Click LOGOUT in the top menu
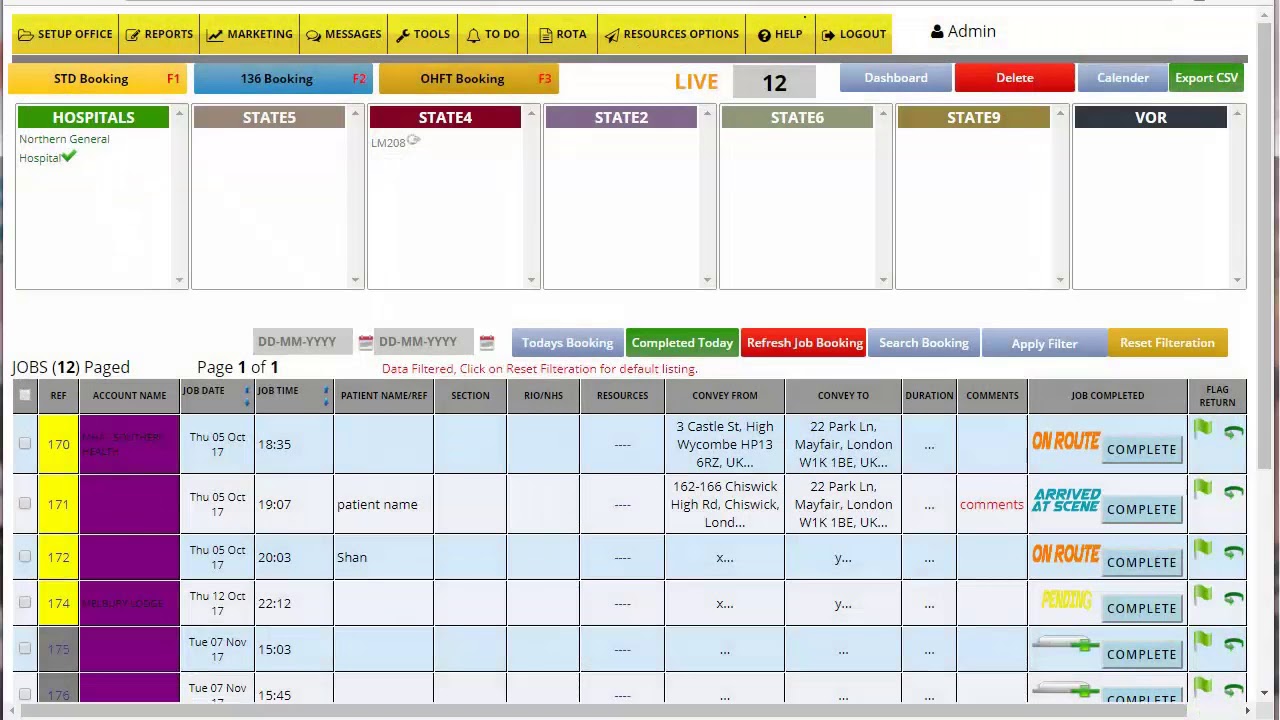 tap(854, 34)
